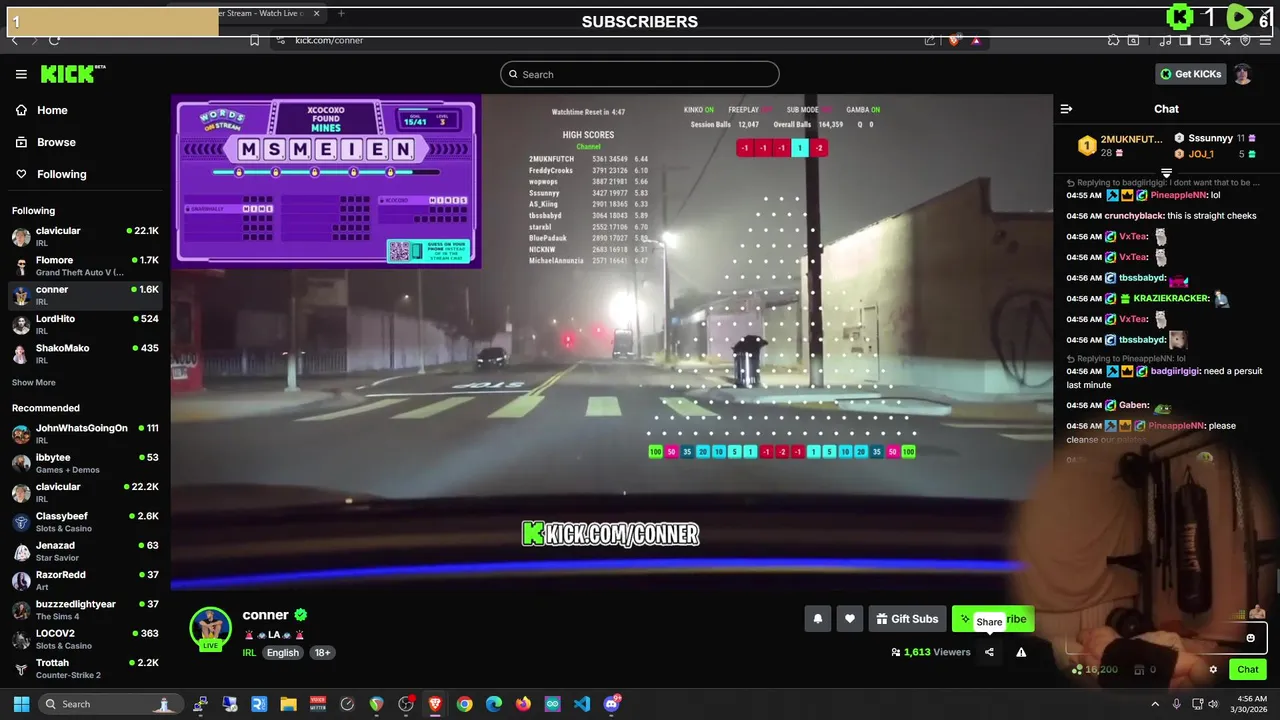Open the profile avatar menu
1280x720 pixels.
pyautogui.click(x=1242, y=74)
